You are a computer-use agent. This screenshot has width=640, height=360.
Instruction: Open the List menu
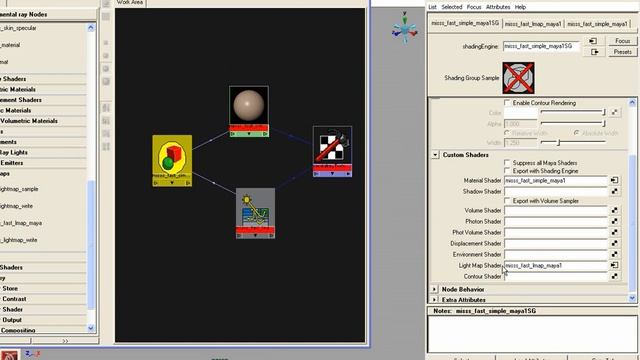pyautogui.click(x=432, y=7)
